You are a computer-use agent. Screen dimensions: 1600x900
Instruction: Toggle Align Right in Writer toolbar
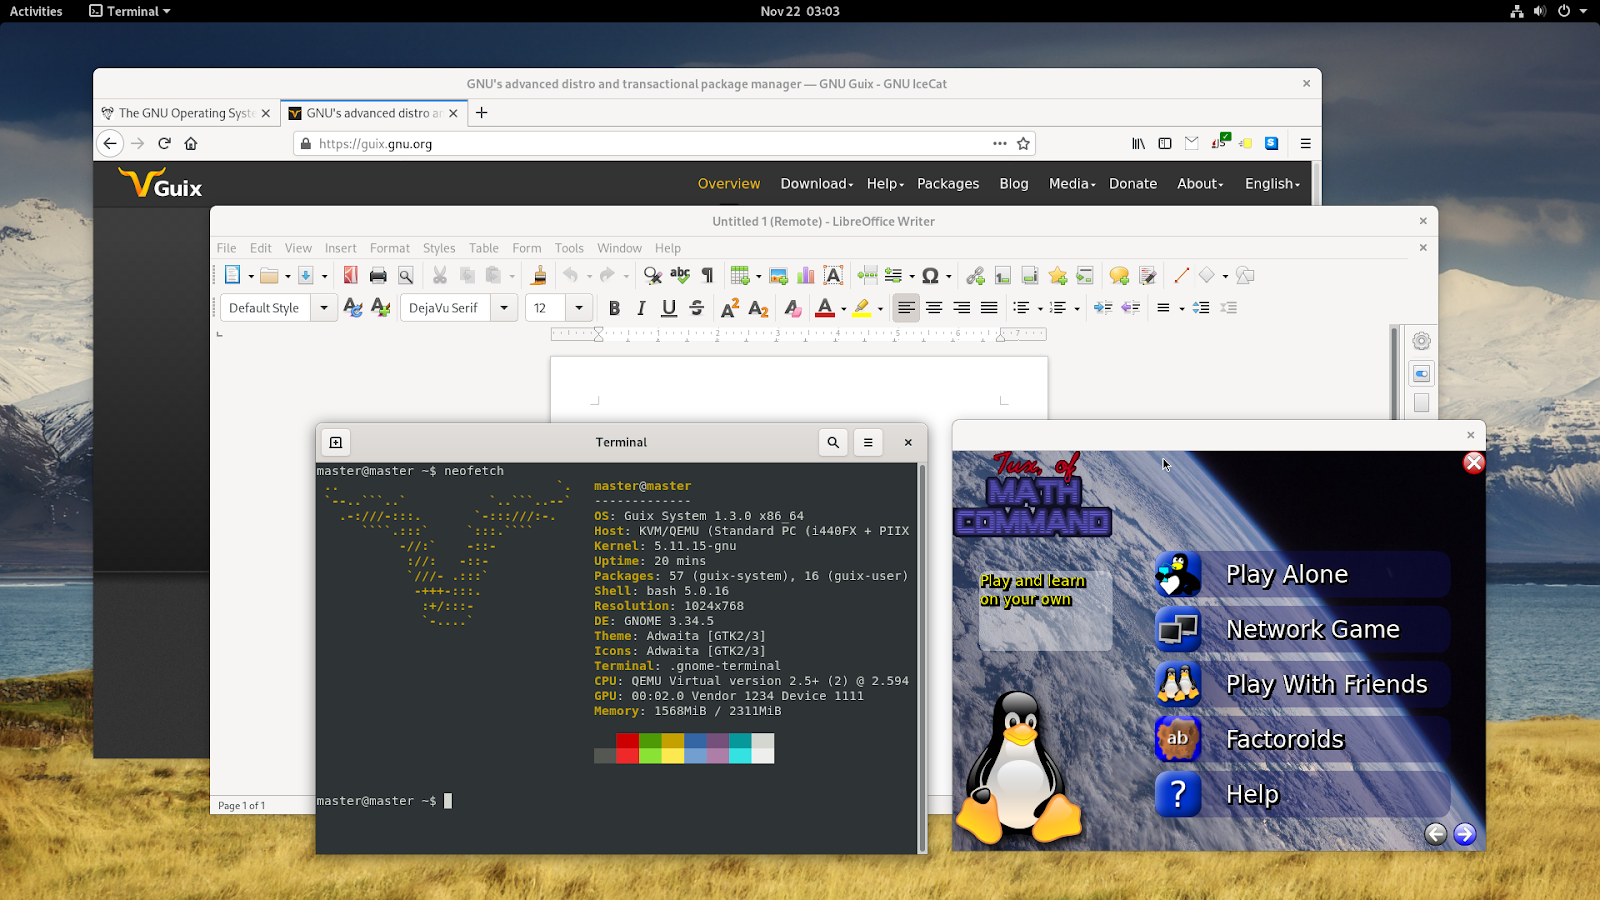pos(961,308)
